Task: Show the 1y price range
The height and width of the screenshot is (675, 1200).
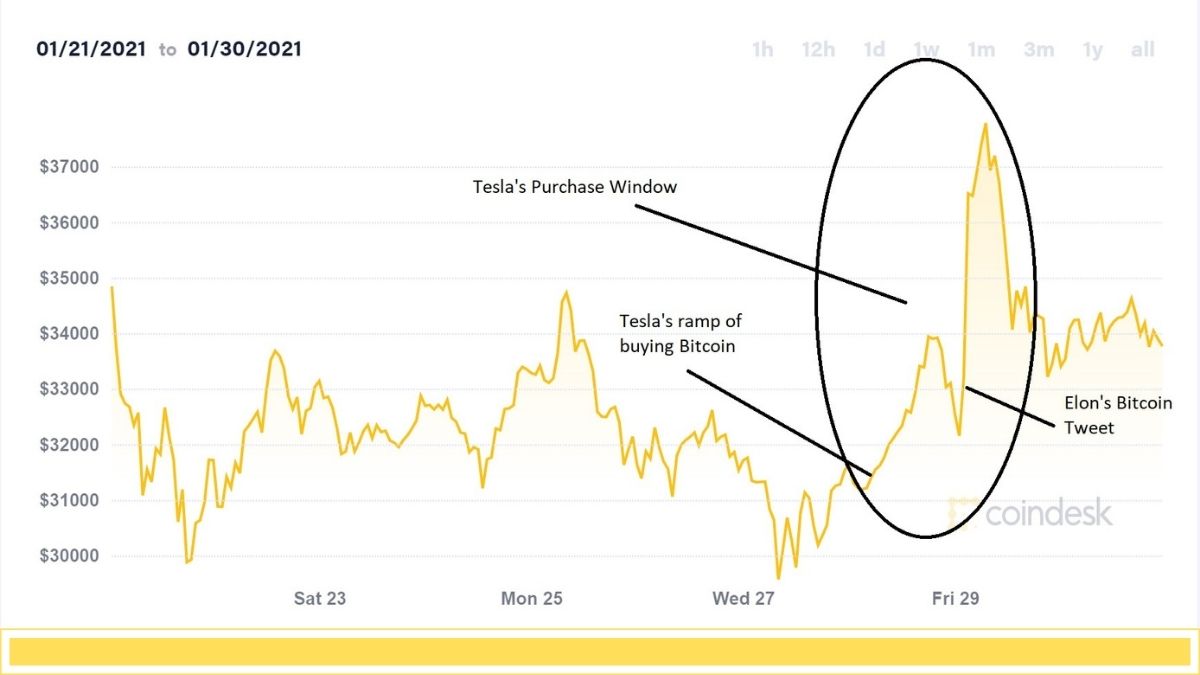Action: point(1092,50)
